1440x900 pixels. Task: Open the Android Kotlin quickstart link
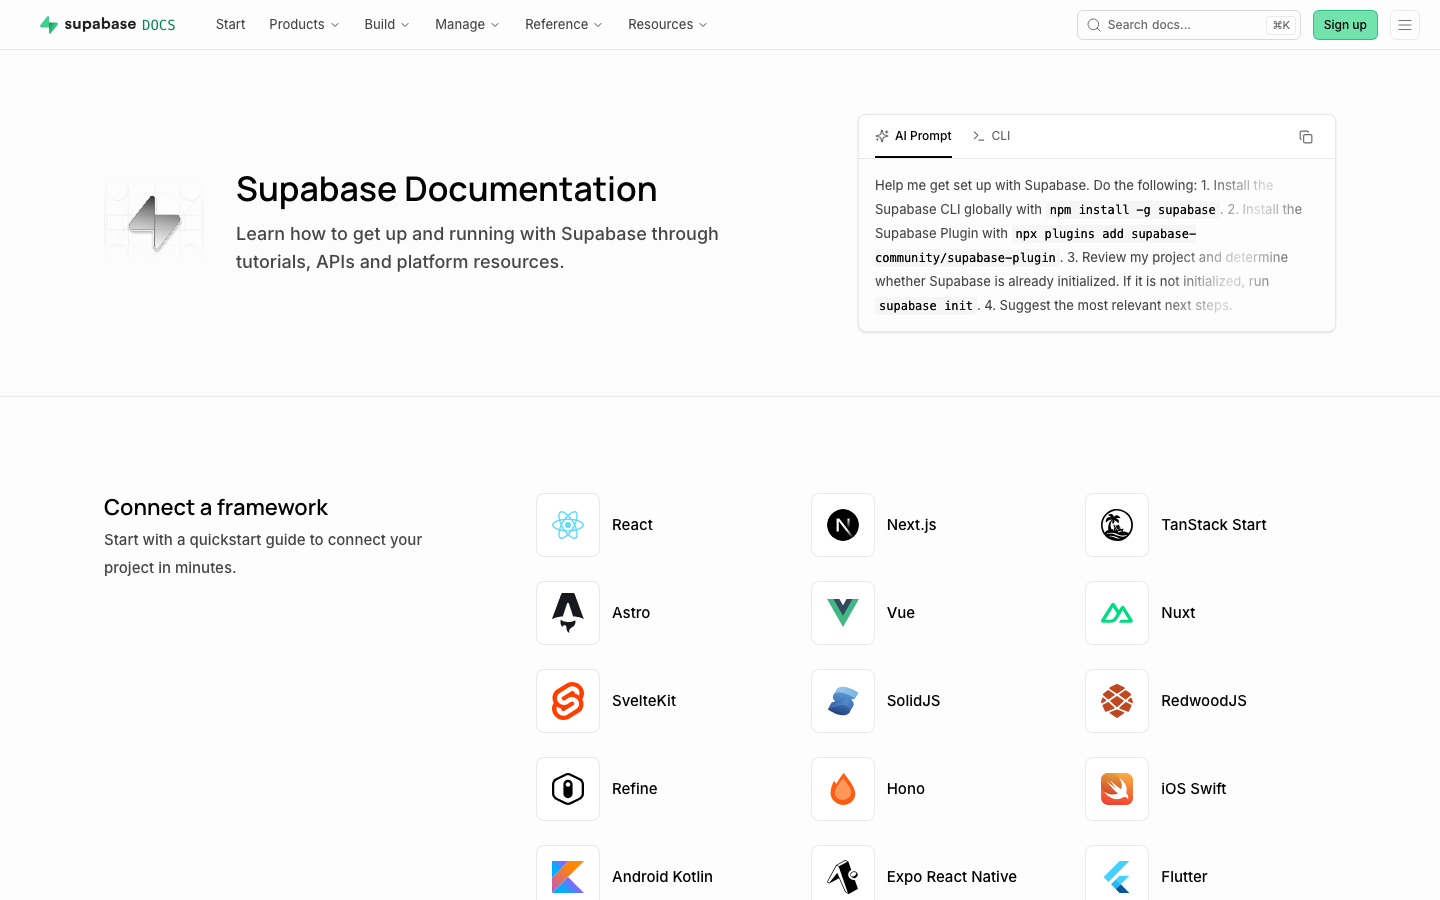662,877
